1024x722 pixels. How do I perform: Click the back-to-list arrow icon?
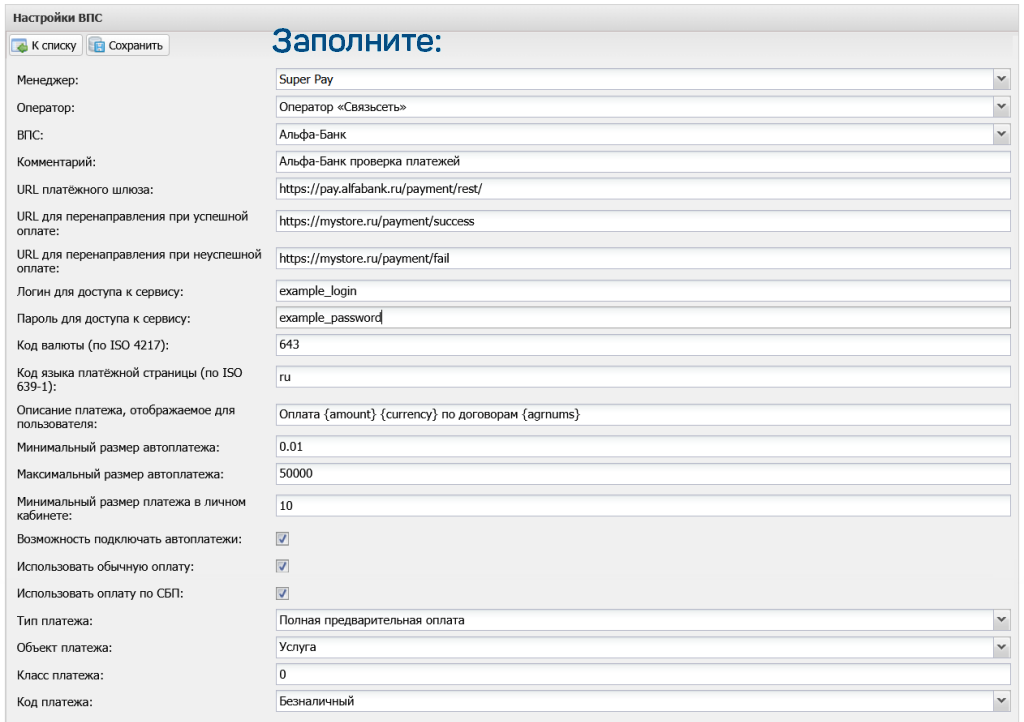[20, 45]
